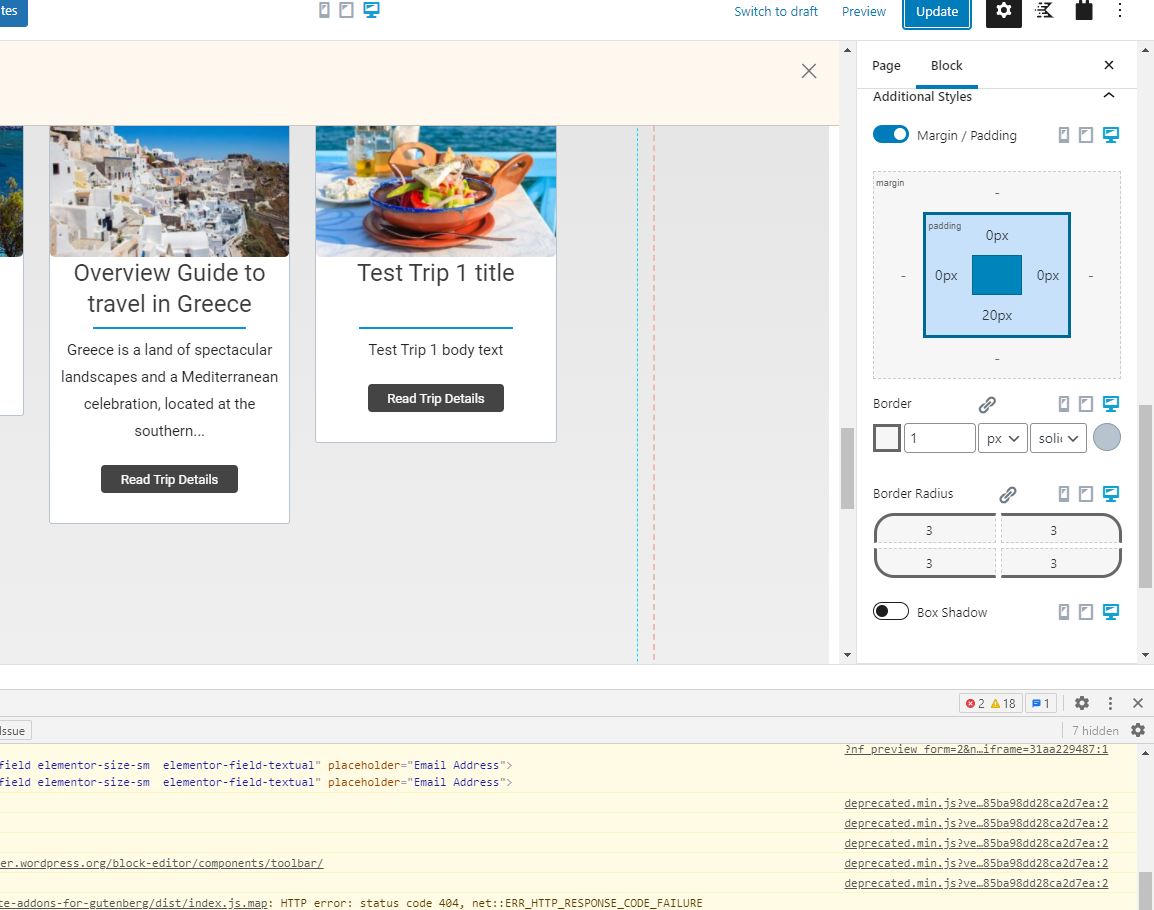Choose tablet device for Box Shadow
This screenshot has width=1154, height=910.
1086,612
